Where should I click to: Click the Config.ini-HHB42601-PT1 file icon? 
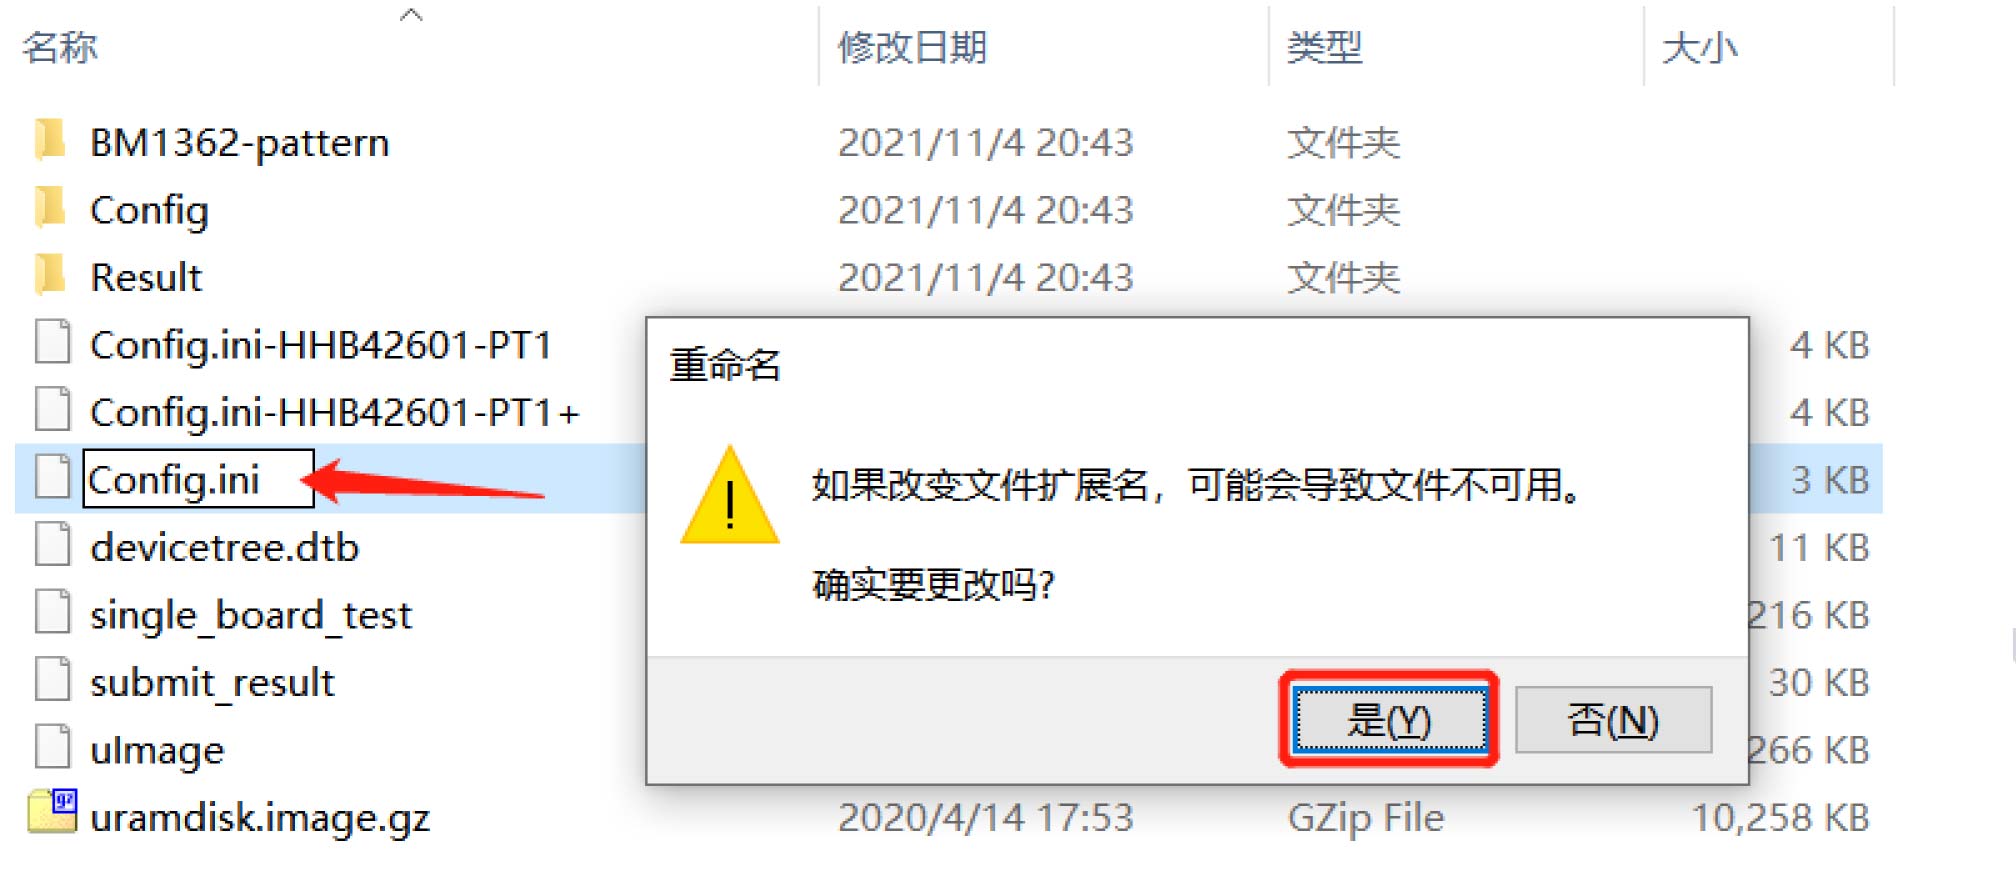click(52, 342)
